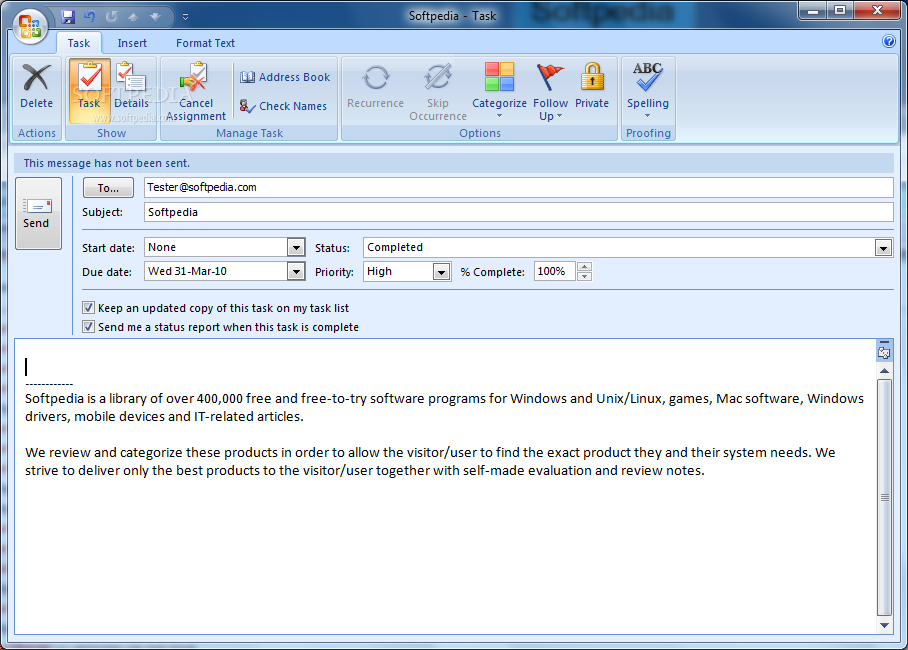Click scrollbar up arrow in body
Screen dimensions: 908x650
(x=884, y=371)
